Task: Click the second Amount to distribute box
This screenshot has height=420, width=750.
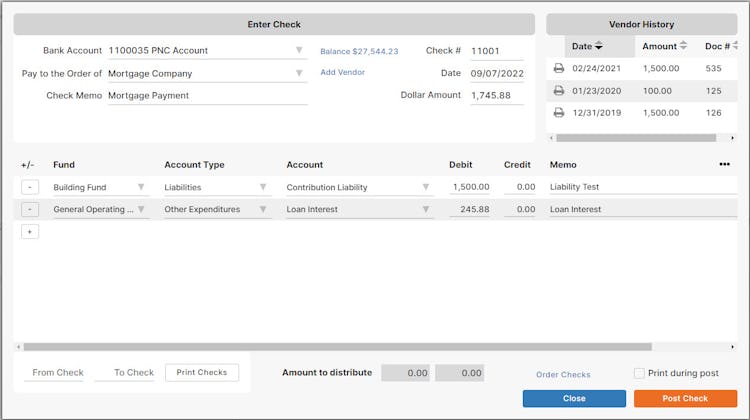Action: (x=460, y=373)
